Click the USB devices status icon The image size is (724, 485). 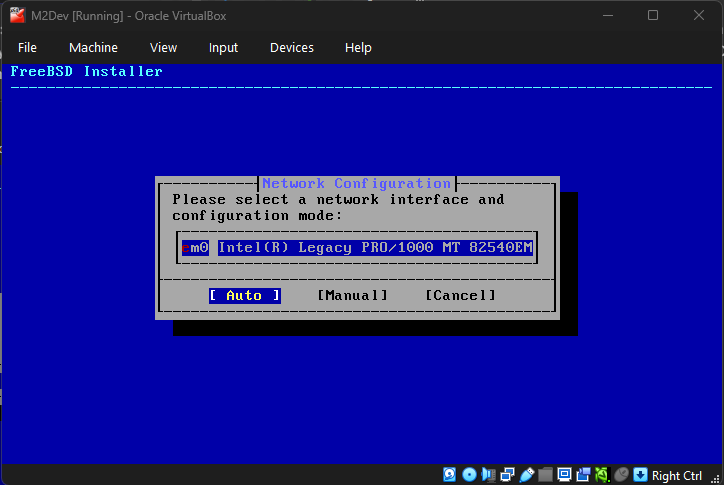coord(526,474)
